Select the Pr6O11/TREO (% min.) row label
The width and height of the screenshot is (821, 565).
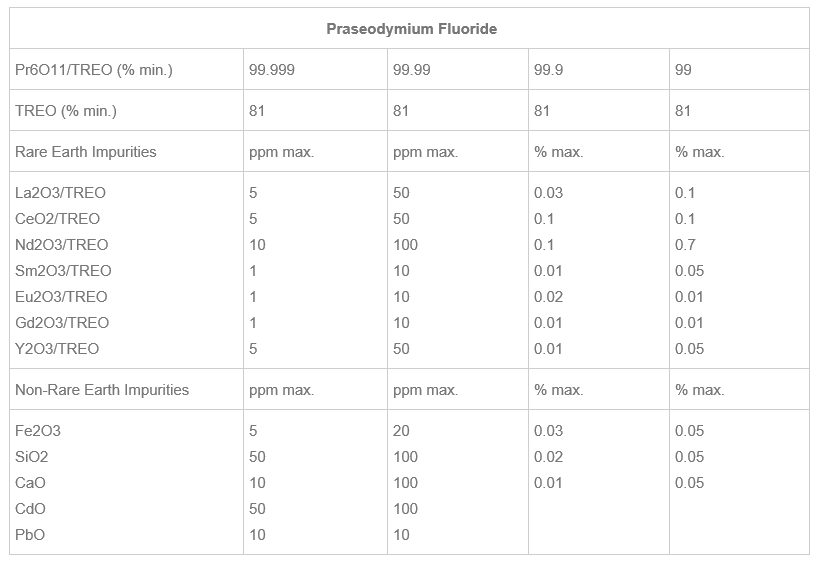point(94,70)
